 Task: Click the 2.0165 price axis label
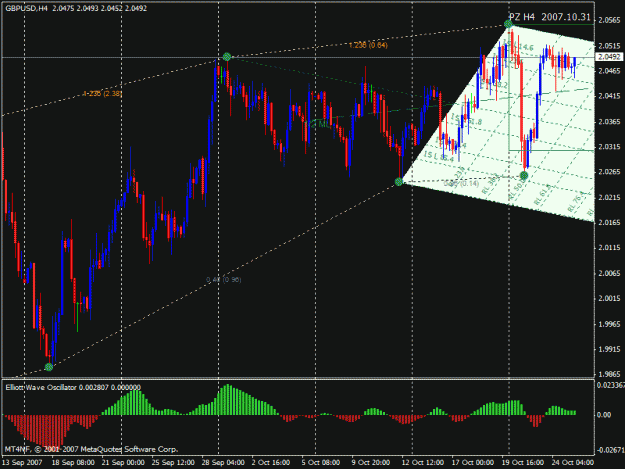609,222
